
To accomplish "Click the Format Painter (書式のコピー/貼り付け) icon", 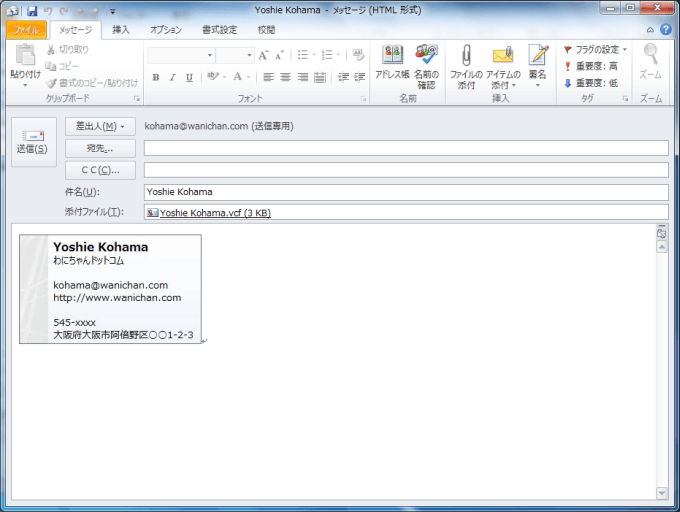I will click(51, 83).
